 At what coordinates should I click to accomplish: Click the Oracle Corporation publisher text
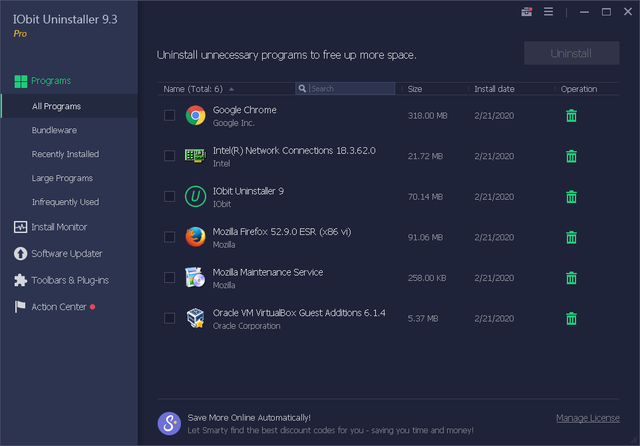point(247,326)
